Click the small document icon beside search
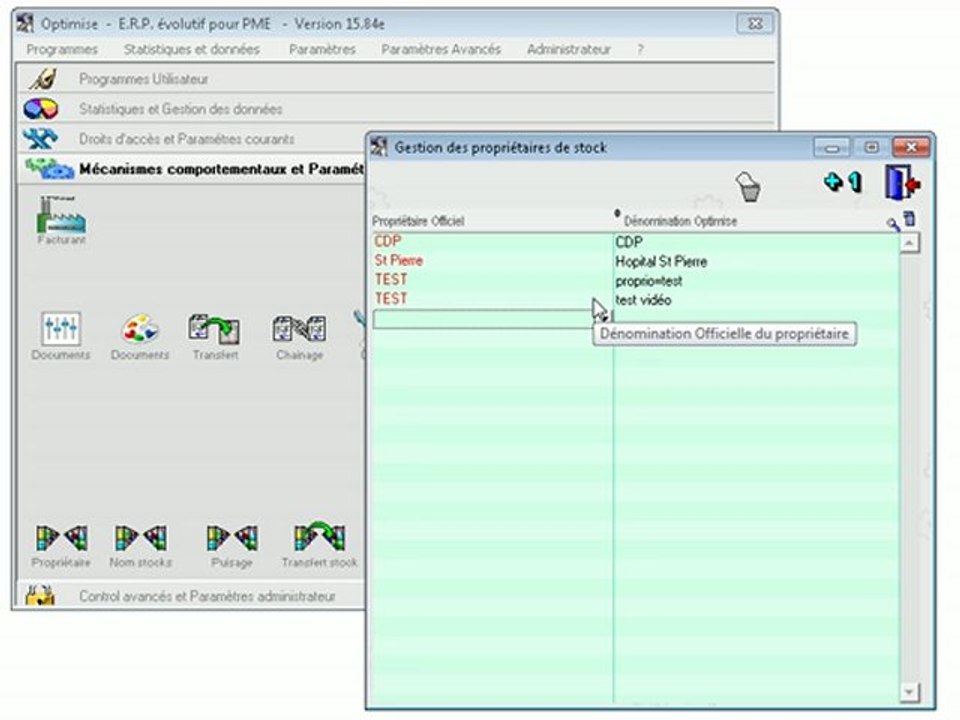 click(910, 219)
